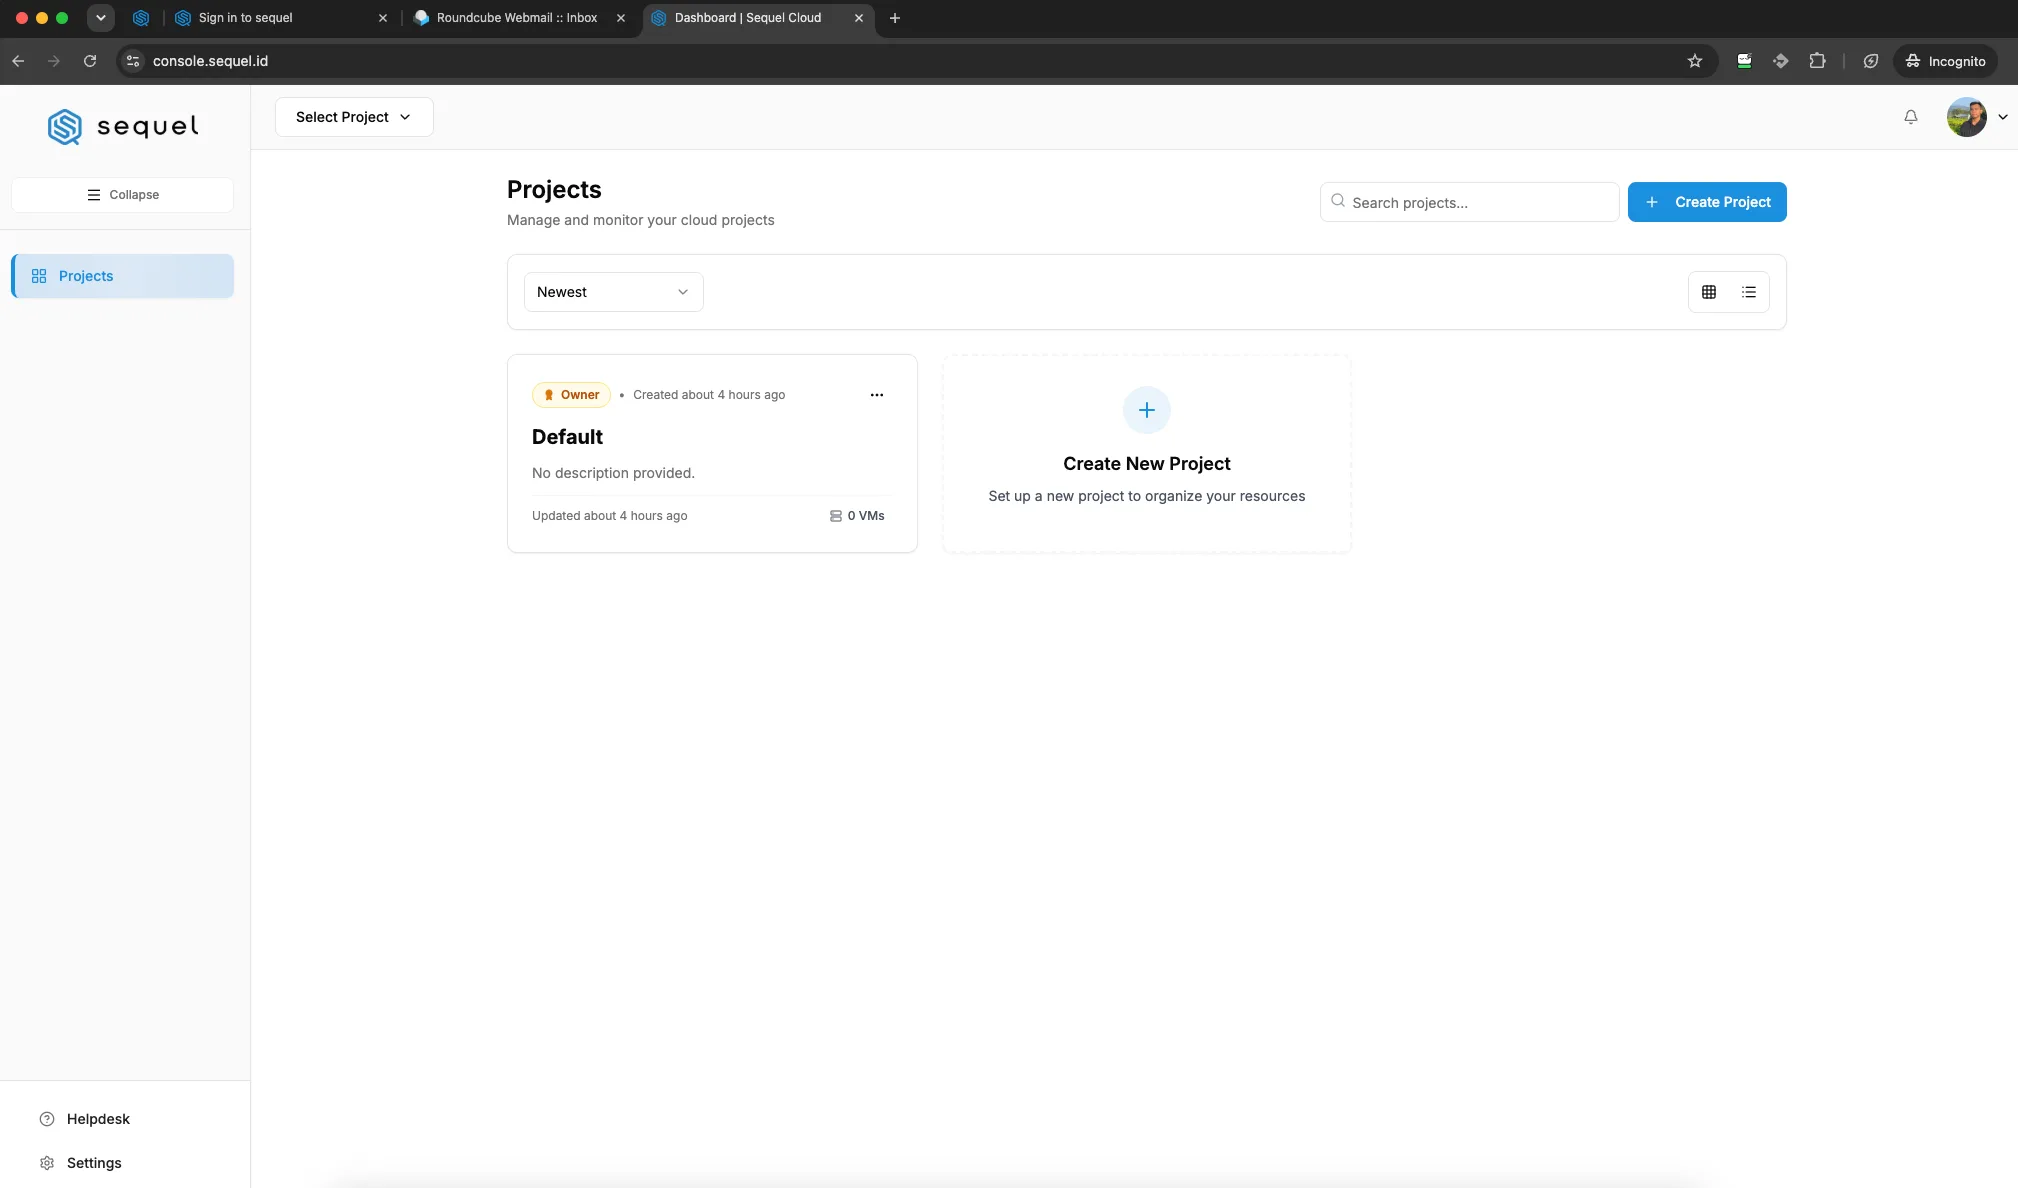Click the user avatar picture
The width and height of the screenshot is (2018, 1188).
tap(1966, 117)
